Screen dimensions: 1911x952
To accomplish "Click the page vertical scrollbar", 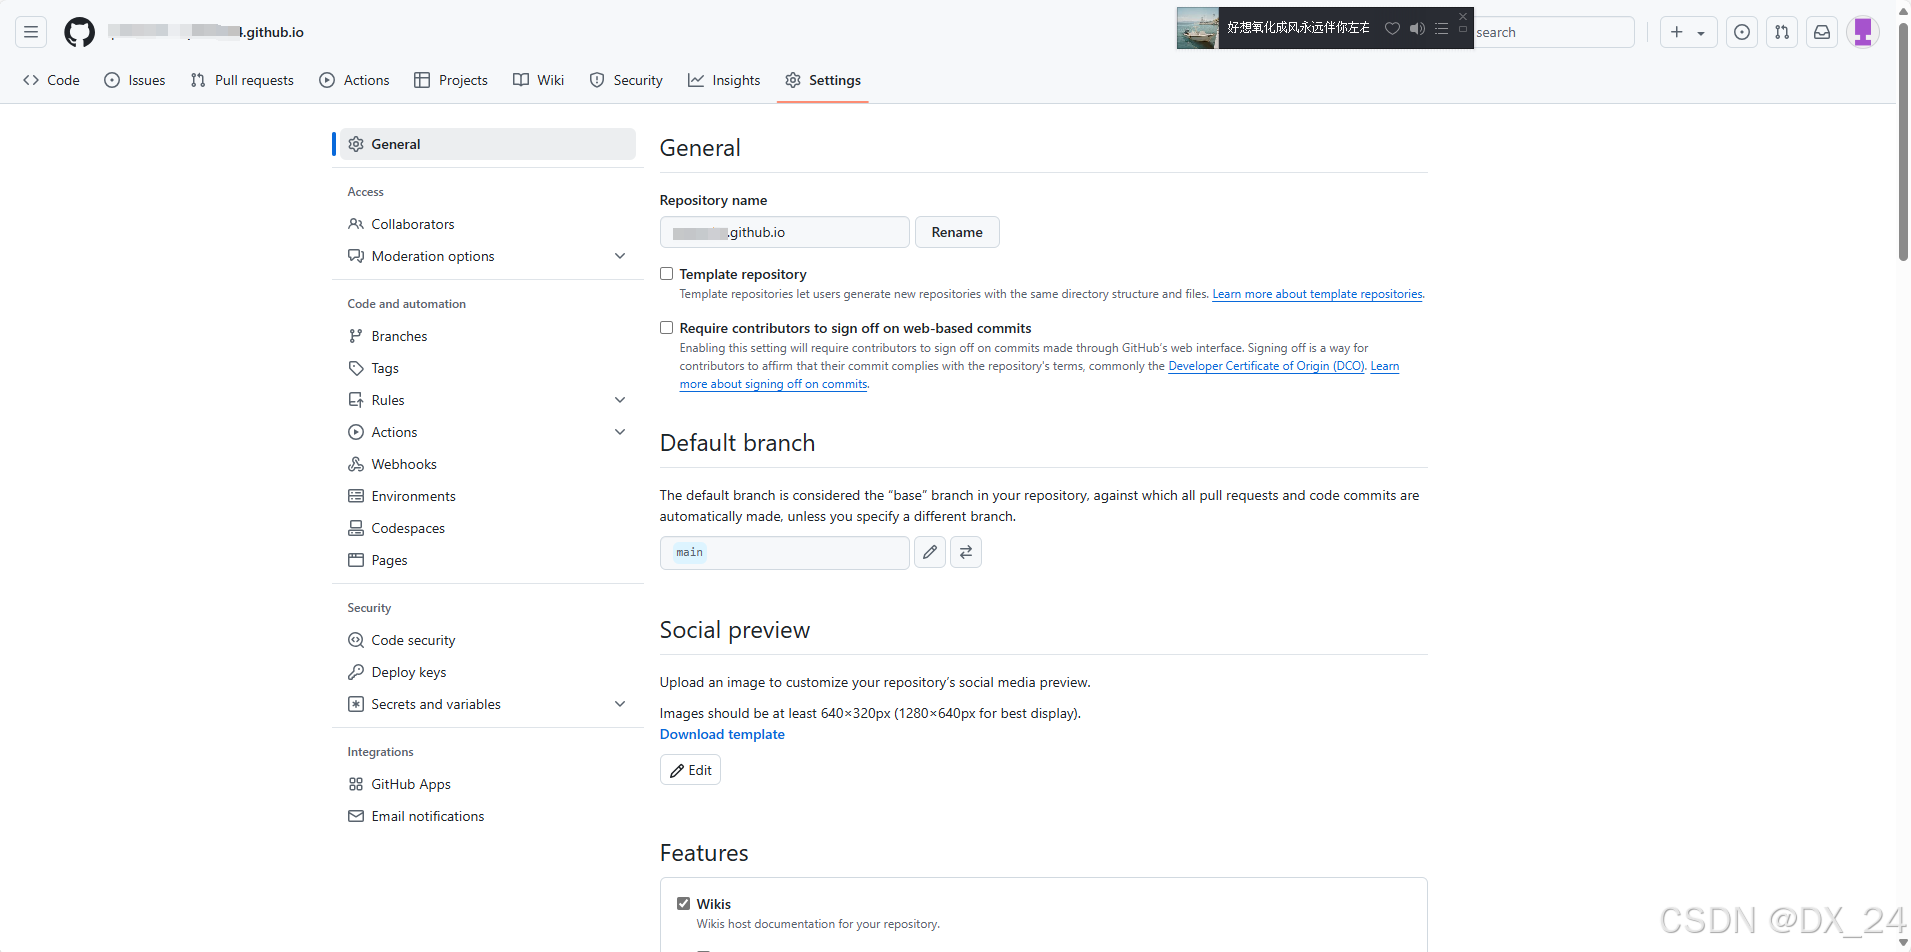I will click(x=1903, y=140).
